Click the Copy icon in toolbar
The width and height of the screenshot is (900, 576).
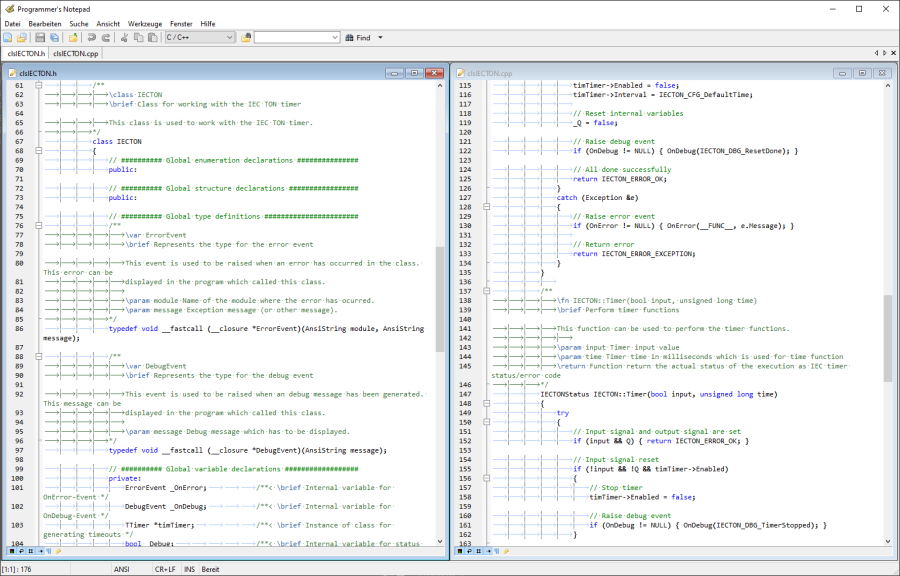139,37
